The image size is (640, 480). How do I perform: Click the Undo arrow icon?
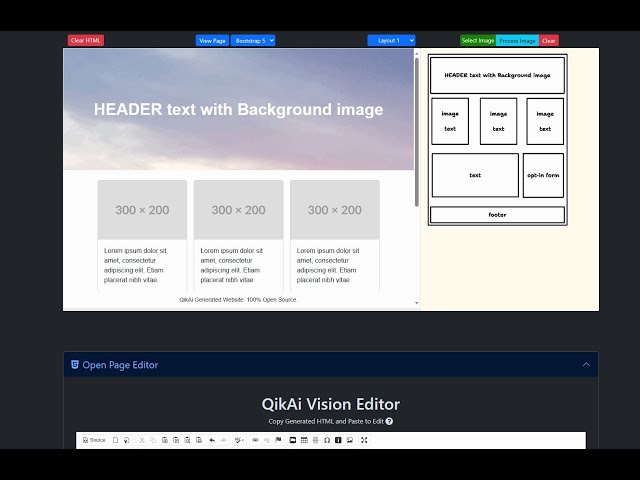[212, 440]
